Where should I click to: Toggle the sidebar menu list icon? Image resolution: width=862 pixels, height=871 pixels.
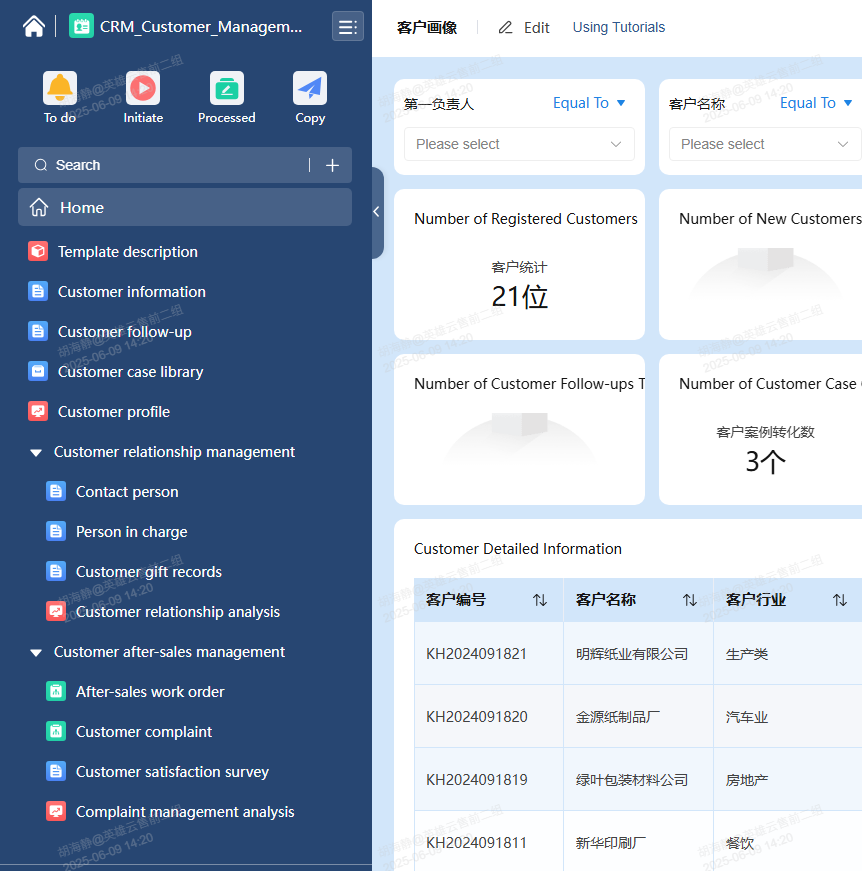click(x=348, y=27)
